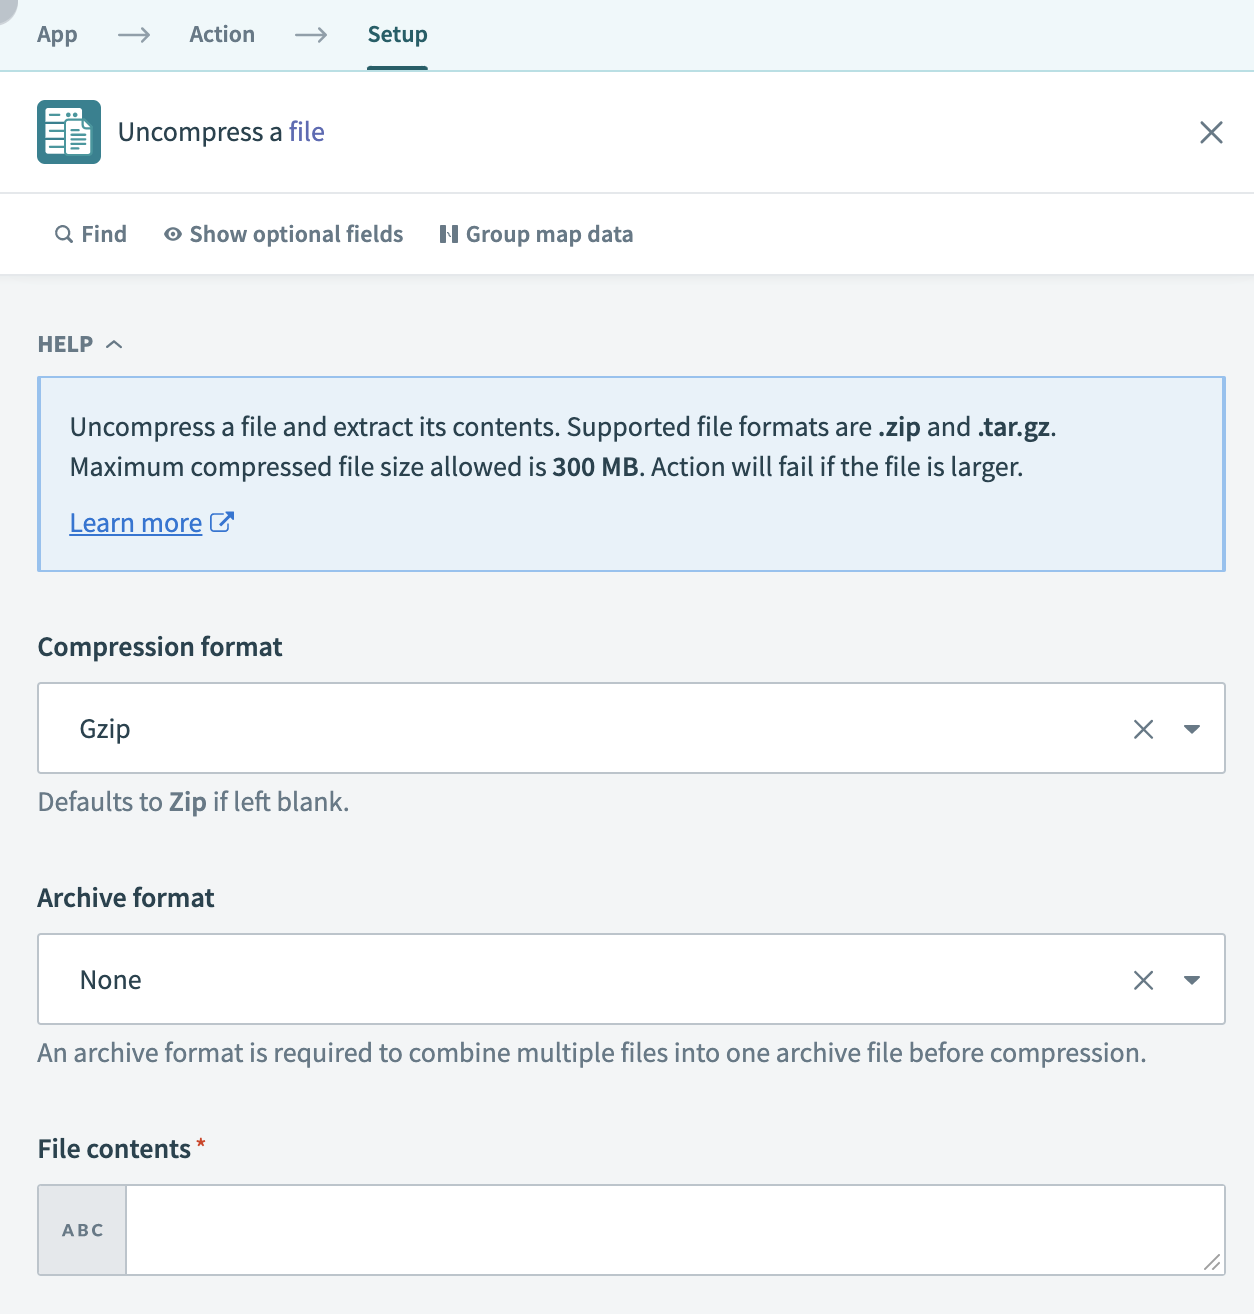This screenshot has height=1314, width=1254.
Task: Close the Uncompress a file panel
Action: coord(1210,132)
